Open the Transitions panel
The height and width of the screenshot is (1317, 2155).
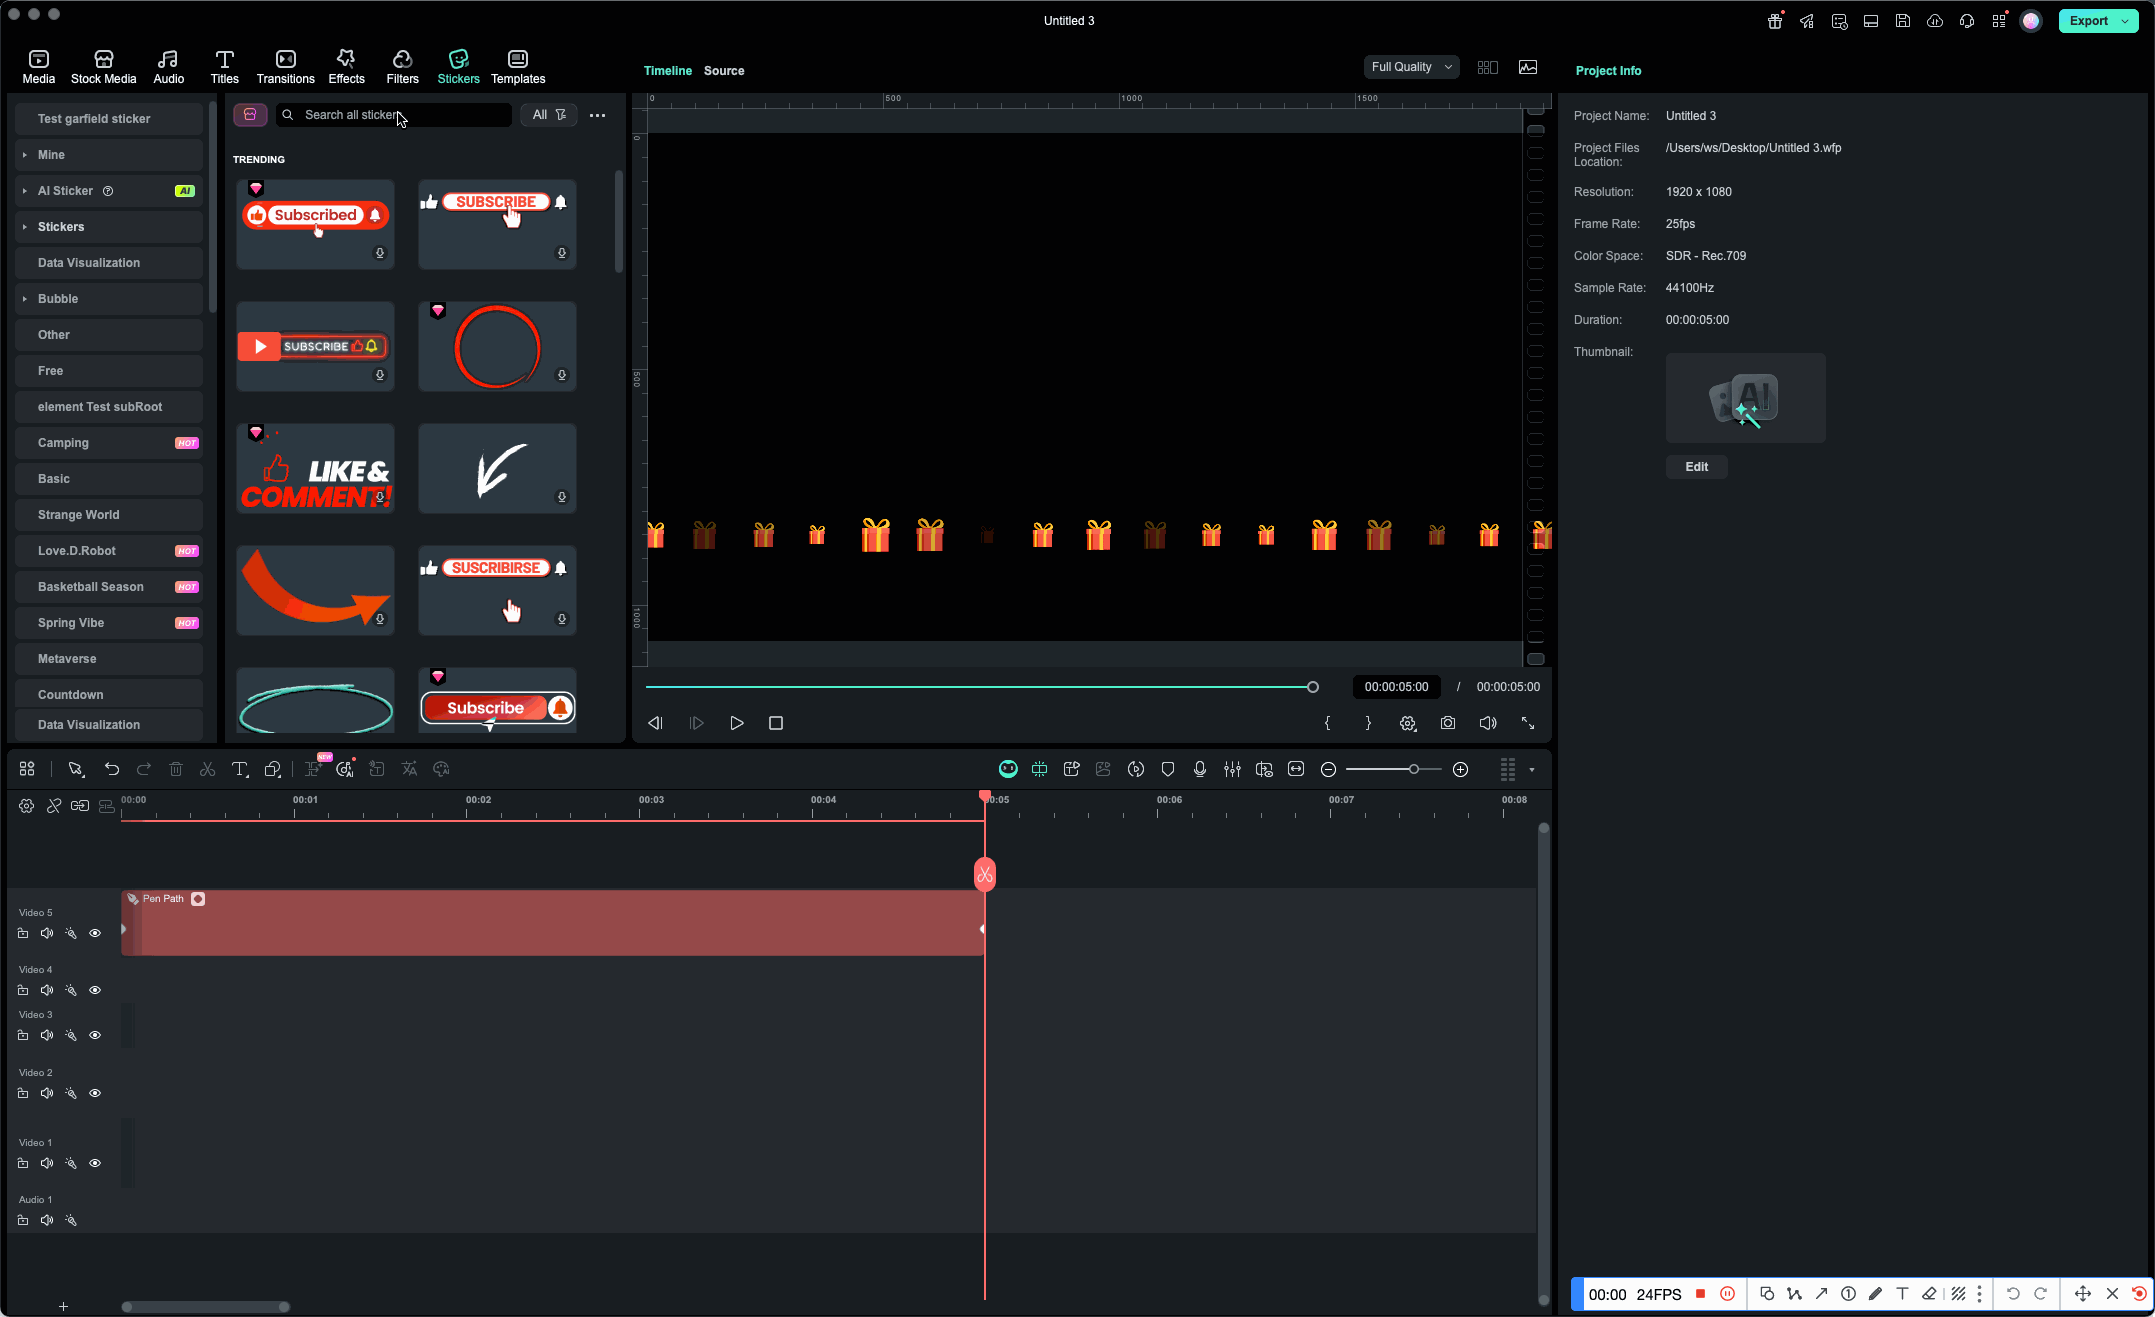click(285, 66)
